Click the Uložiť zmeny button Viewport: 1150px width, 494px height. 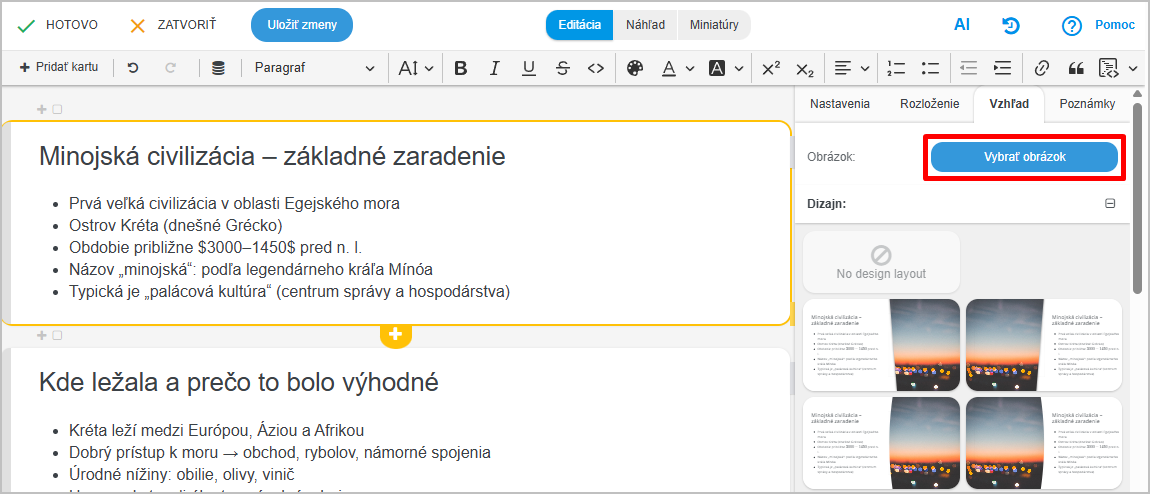[302, 25]
